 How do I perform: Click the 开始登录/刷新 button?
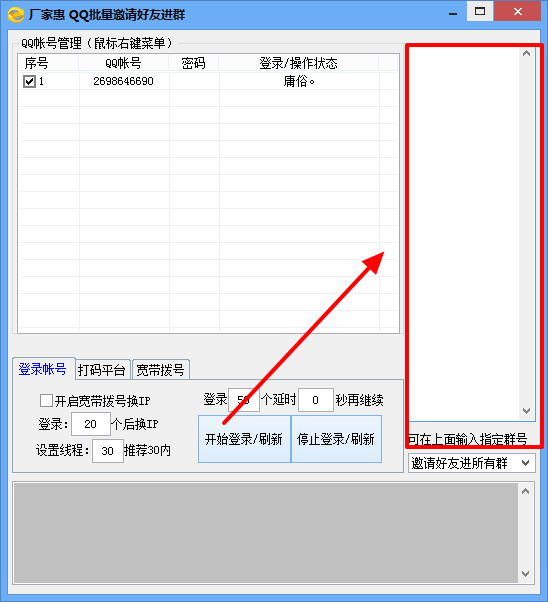tap(244, 439)
